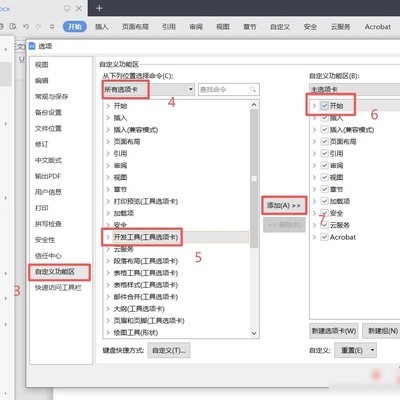Click the 新建组(N) button
The height and width of the screenshot is (400, 400).
coord(382,331)
